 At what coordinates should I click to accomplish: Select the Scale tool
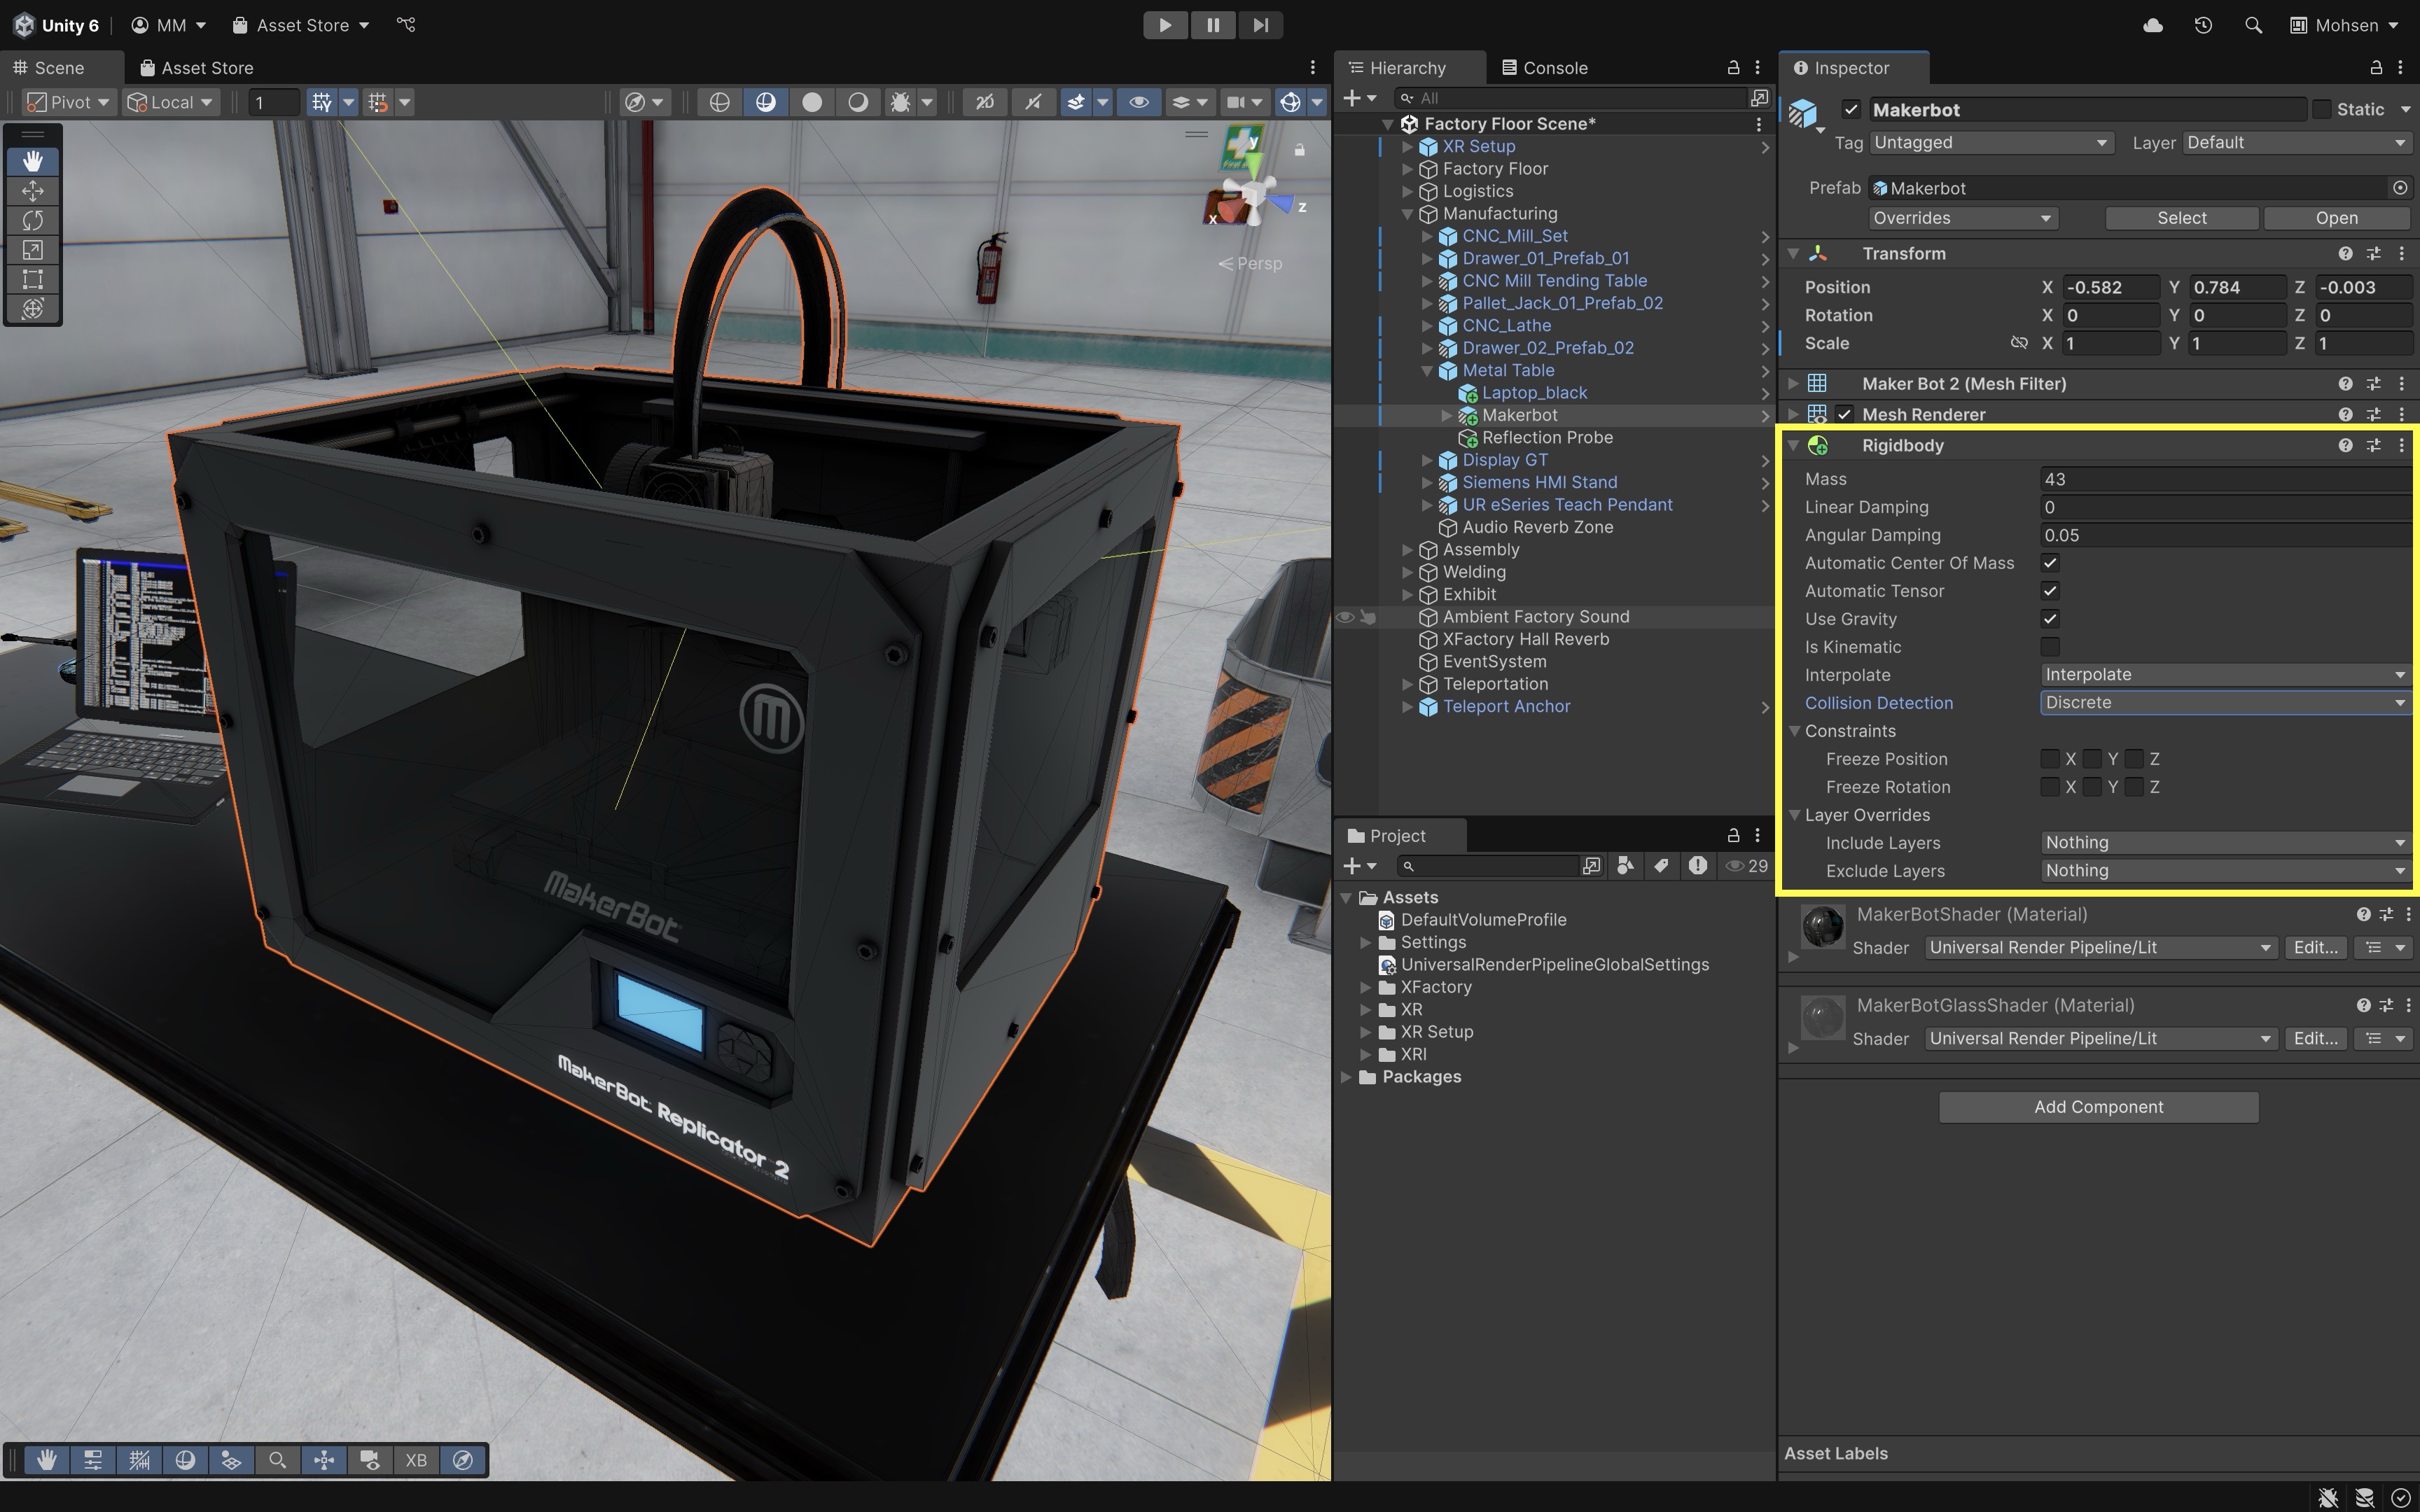point(33,250)
